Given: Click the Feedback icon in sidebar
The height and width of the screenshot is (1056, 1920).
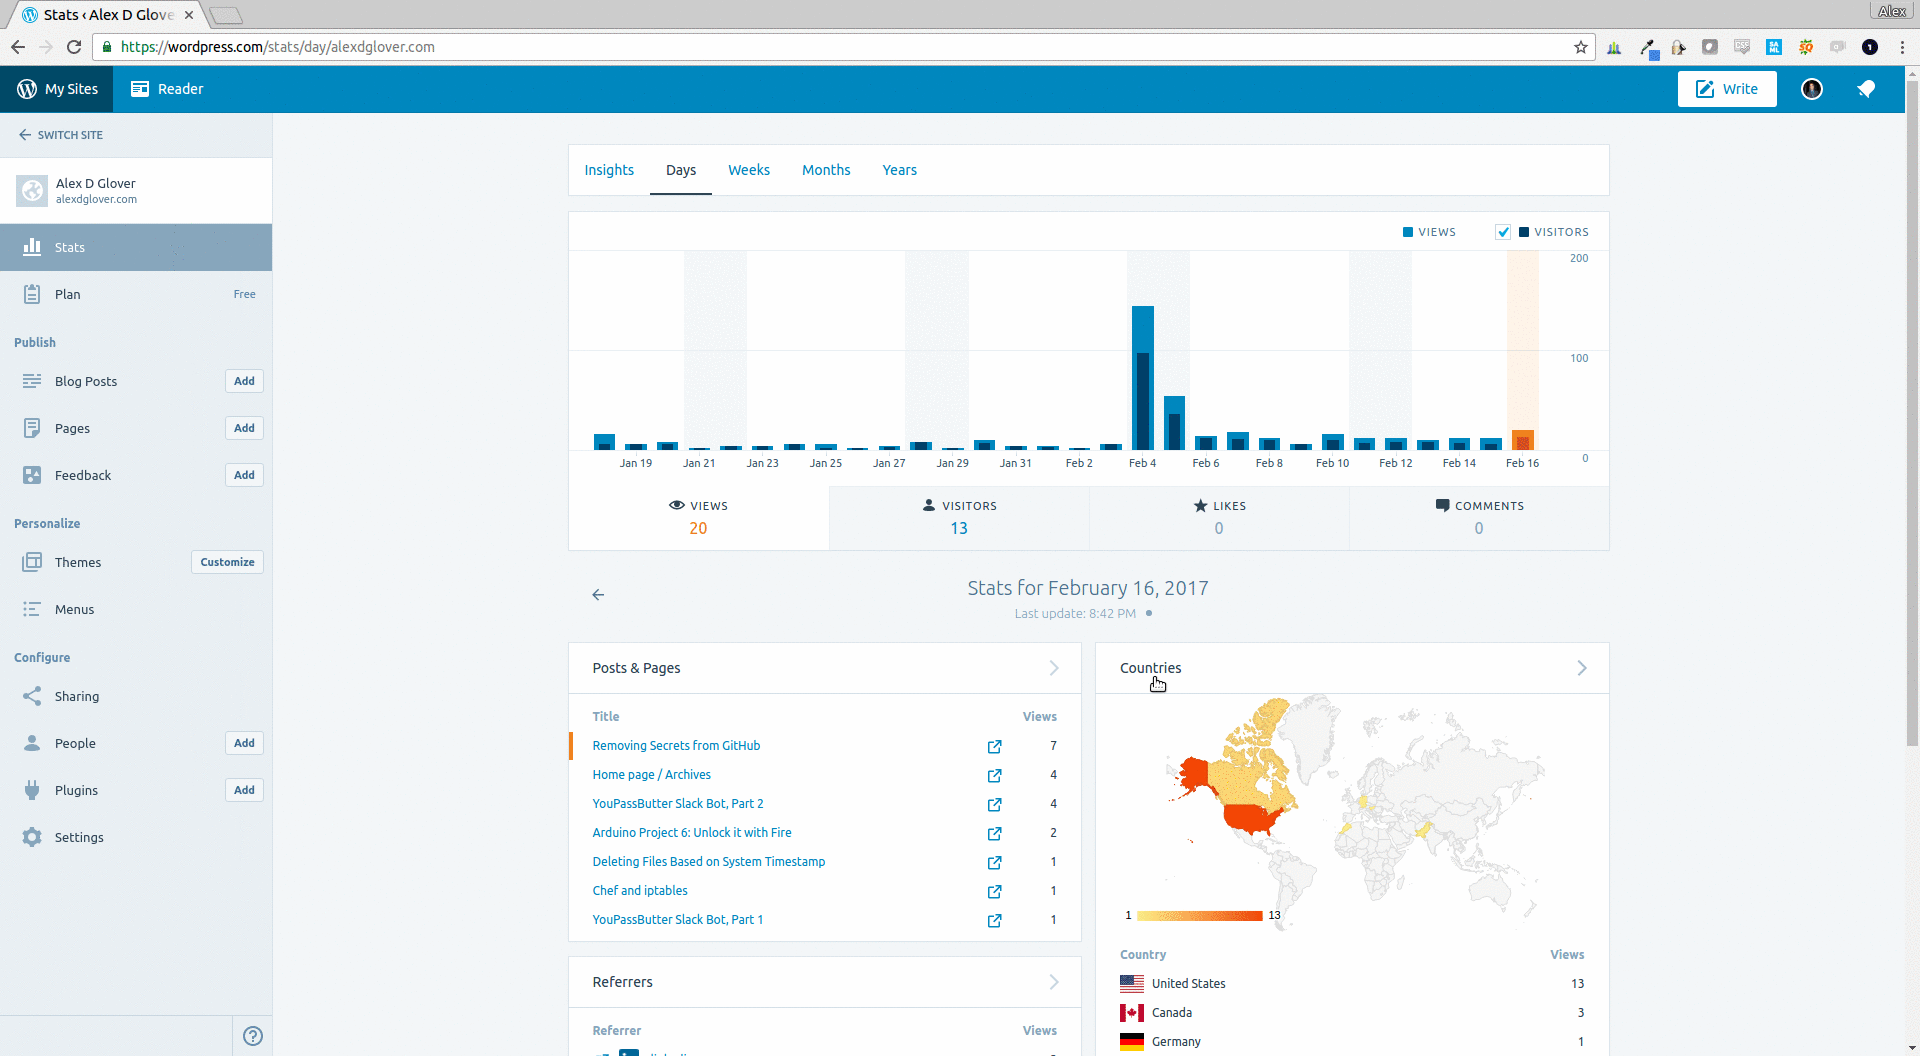Looking at the screenshot, I should coord(32,475).
